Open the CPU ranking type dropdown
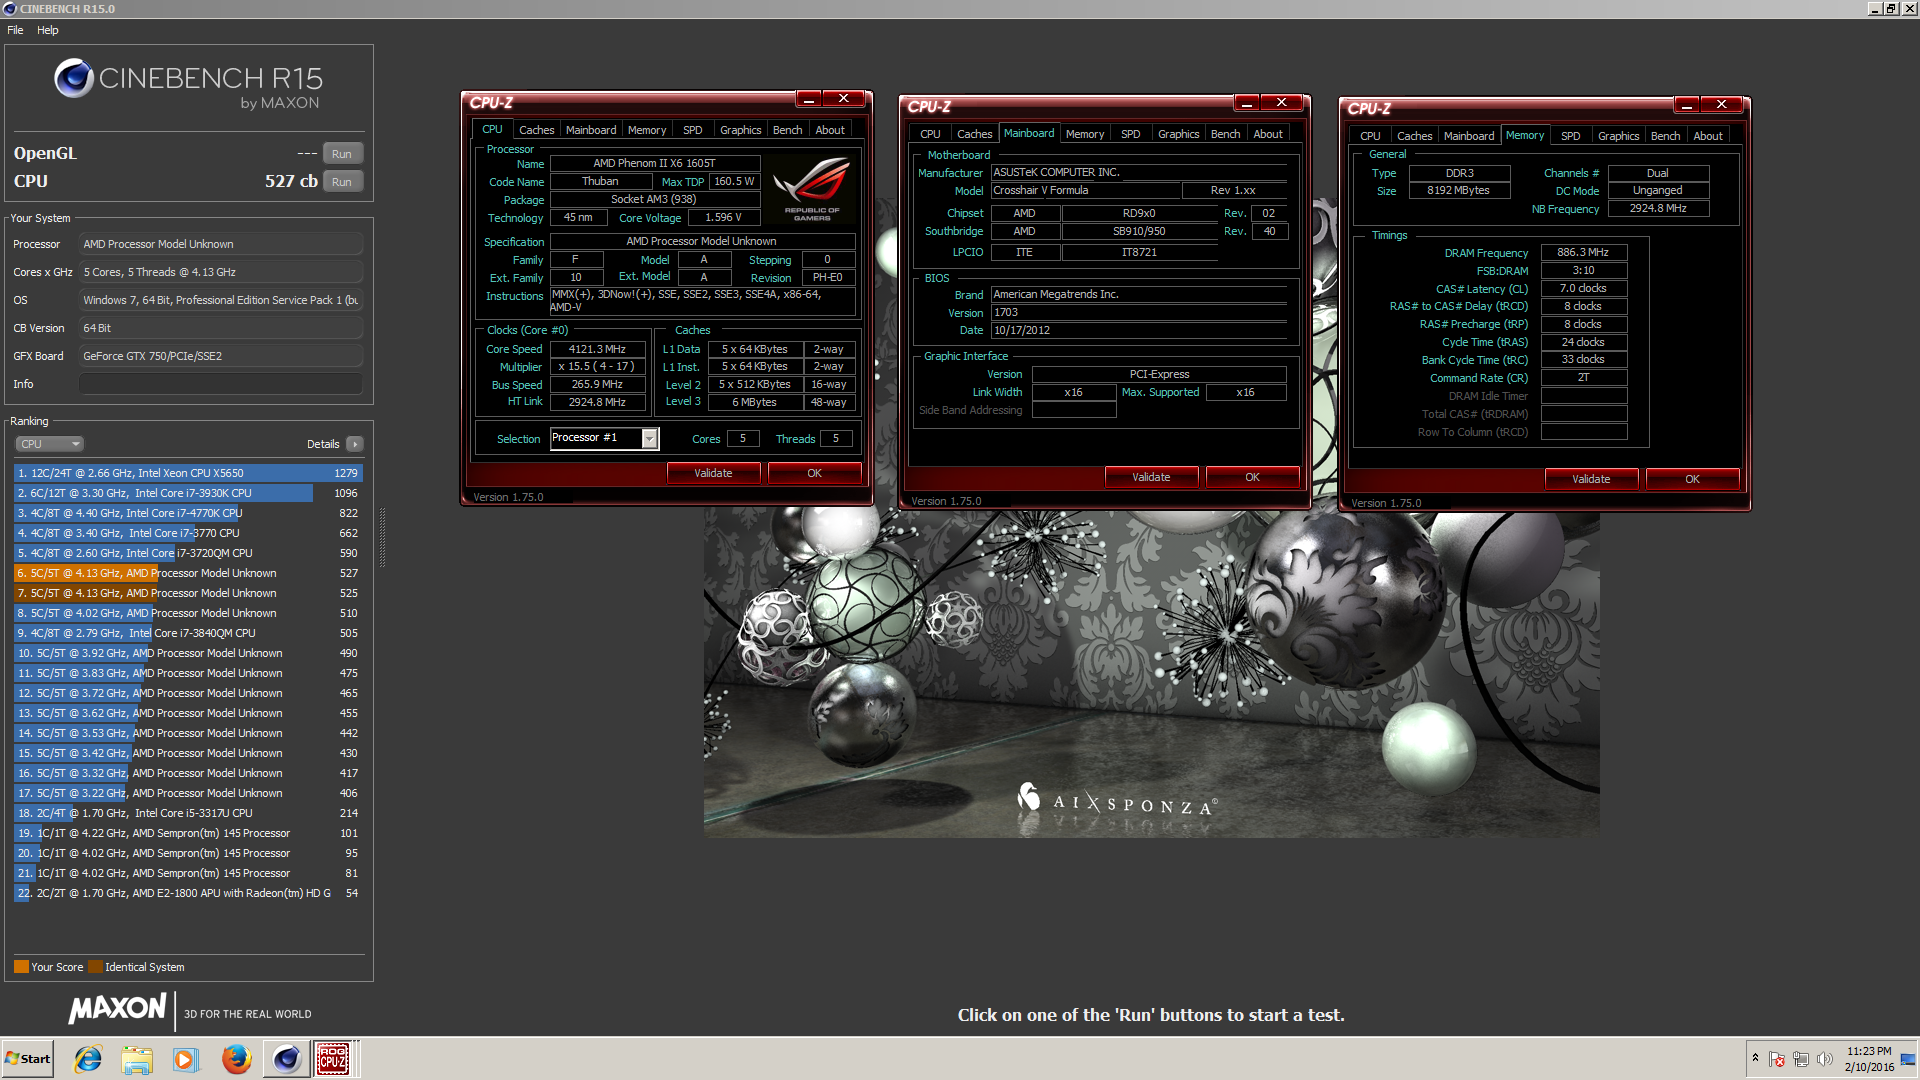This screenshot has height=1080, width=1920. (x=48, y=444)
